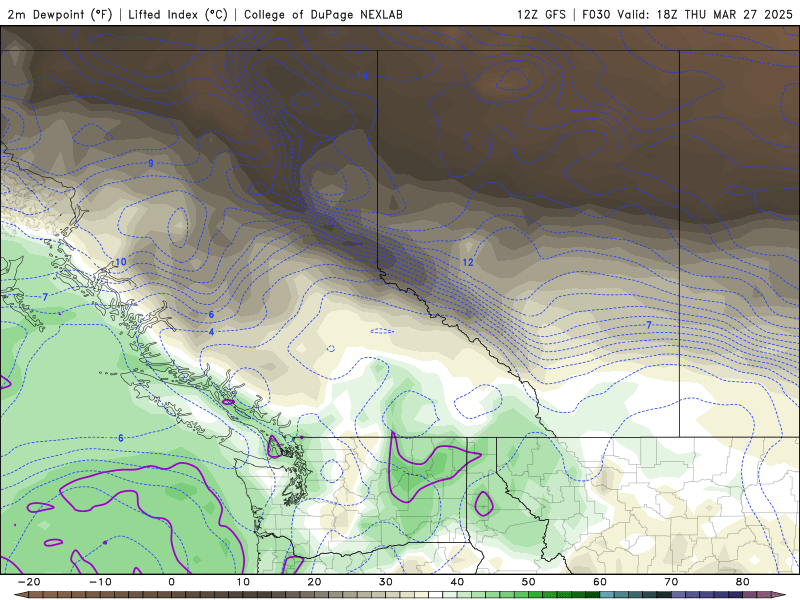Click the colorbar tick label 60
The width and height of the screenshot is (800, 600).
(600, 582)
